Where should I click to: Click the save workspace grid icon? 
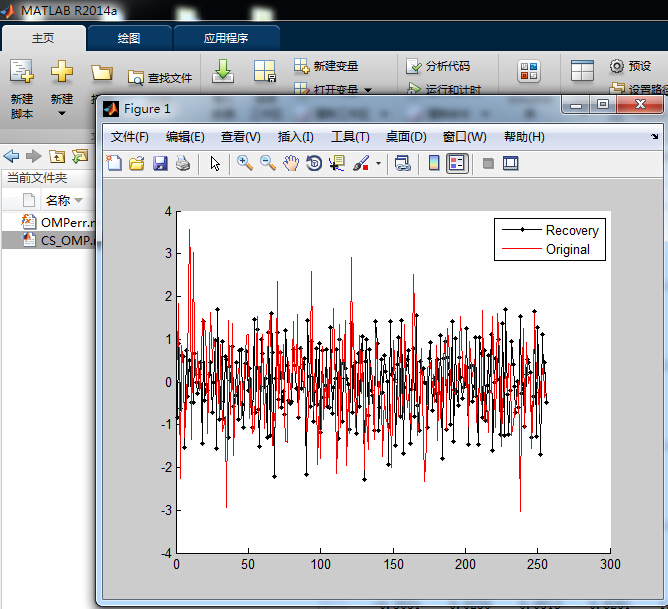pyautogui.click(x=265, y=71)
